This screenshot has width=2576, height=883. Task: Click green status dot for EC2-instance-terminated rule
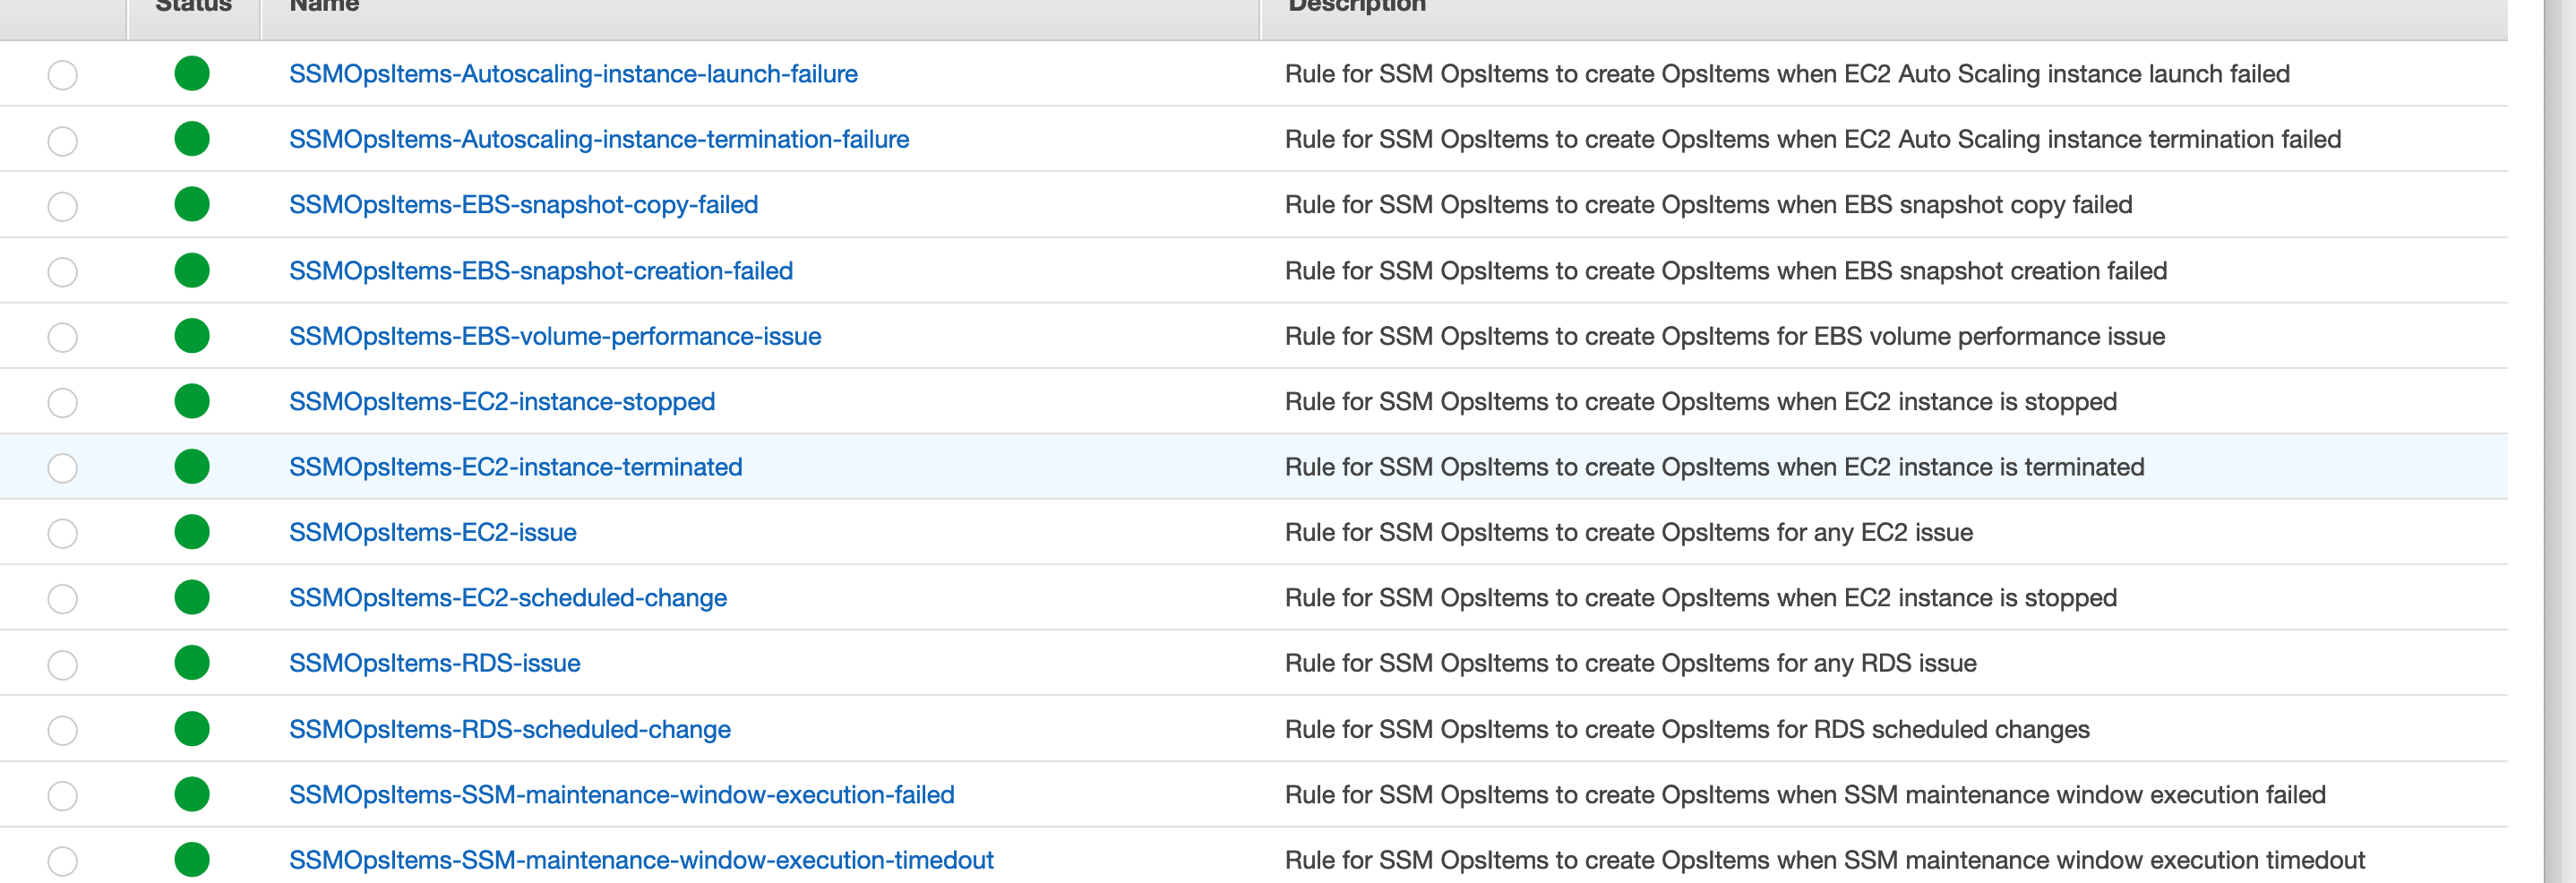tap(192, 466)
